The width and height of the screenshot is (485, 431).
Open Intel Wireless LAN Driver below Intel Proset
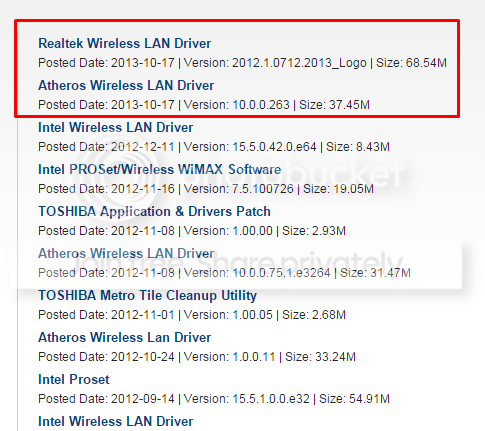(115, 421)
